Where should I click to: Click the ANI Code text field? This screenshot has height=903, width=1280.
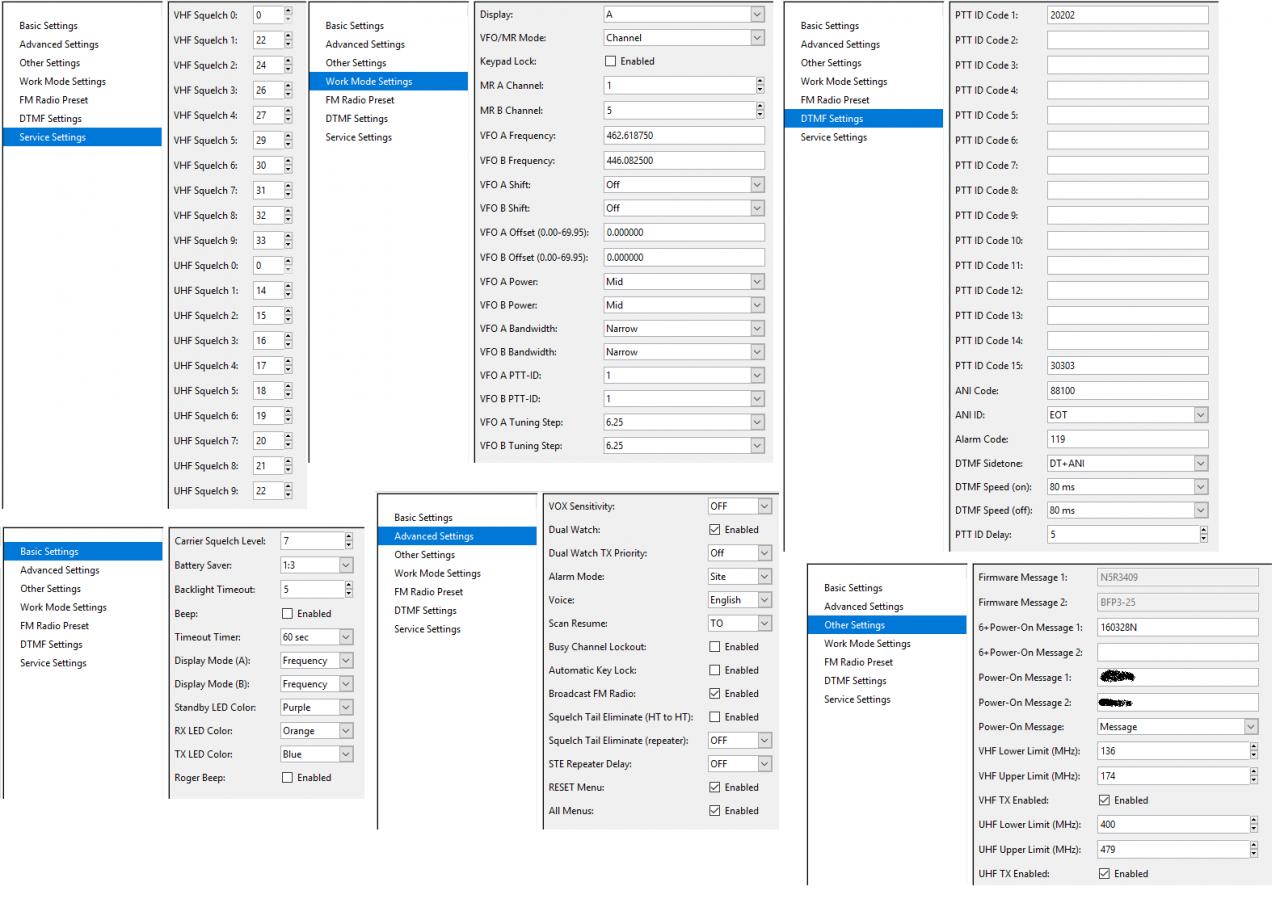pyautogui.click(x=1127, y=391)
